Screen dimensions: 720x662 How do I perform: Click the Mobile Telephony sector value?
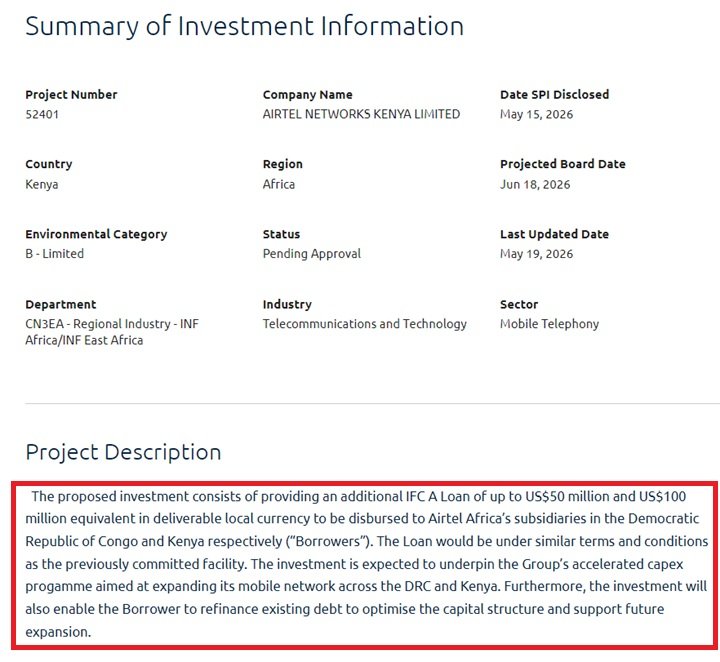click(549, 324)
